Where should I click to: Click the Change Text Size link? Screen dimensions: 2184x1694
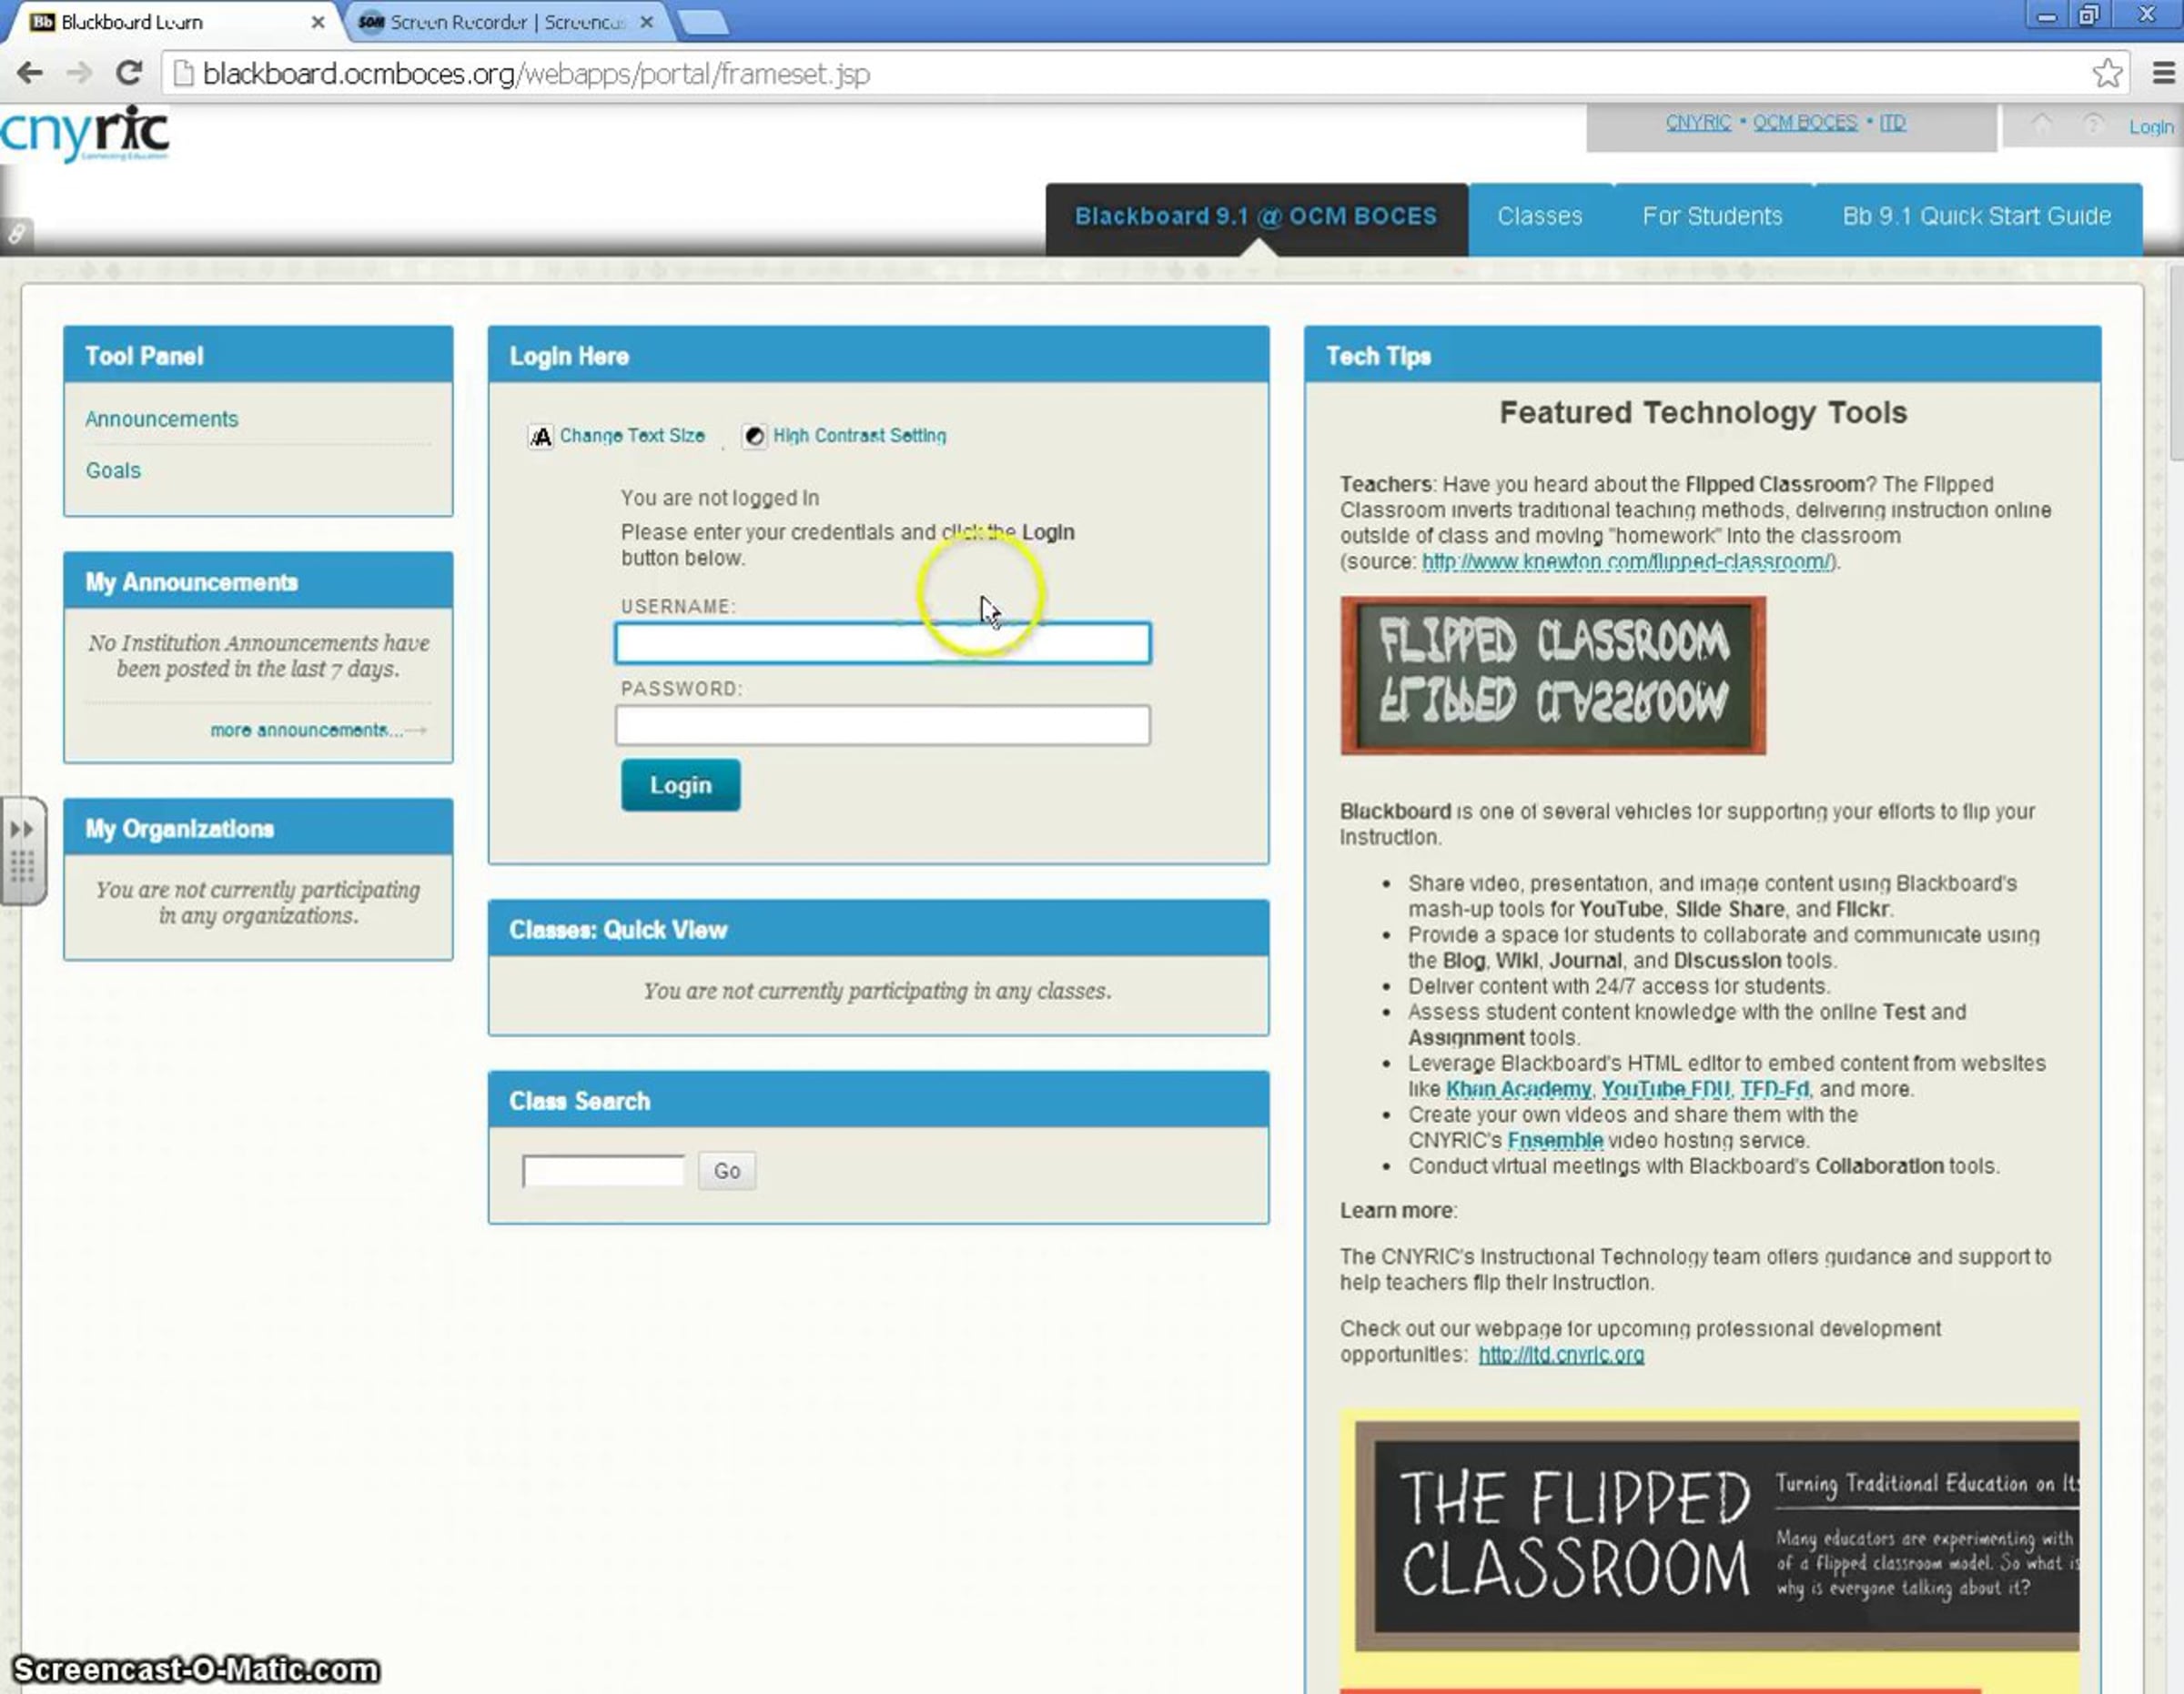pyautogui.click(x=632, y=436)
